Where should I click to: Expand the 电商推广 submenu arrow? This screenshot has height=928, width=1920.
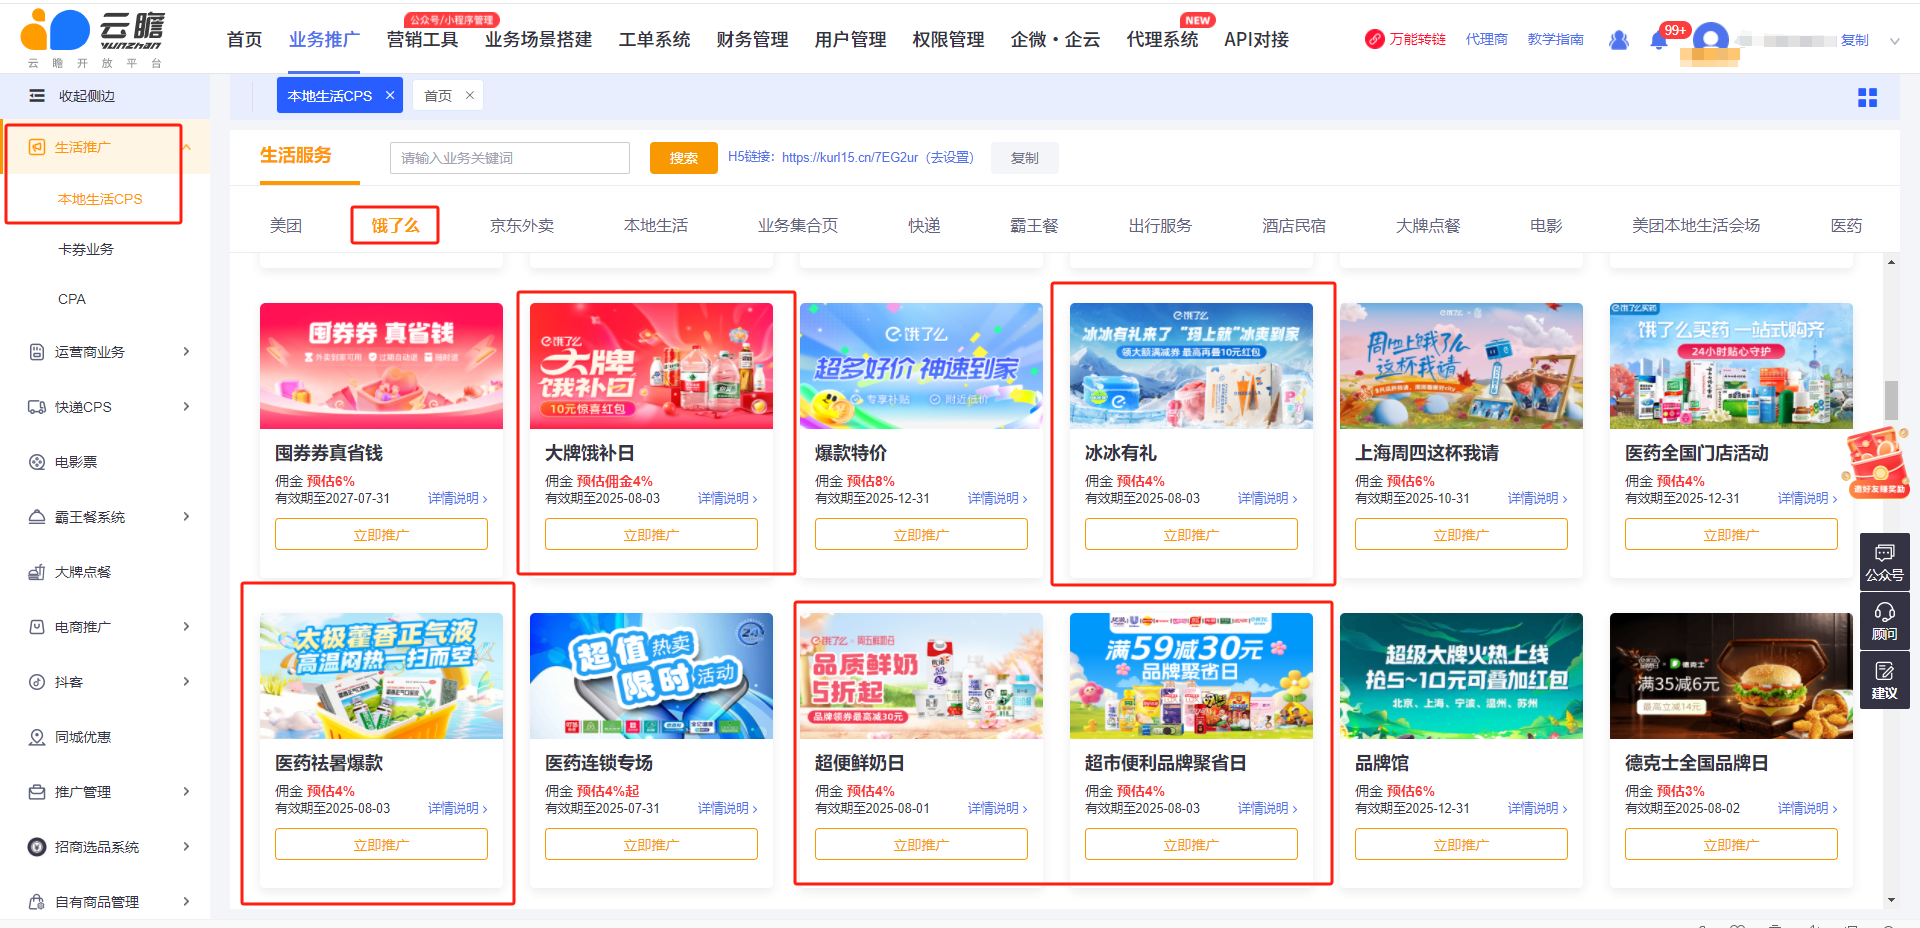[186, 627]
